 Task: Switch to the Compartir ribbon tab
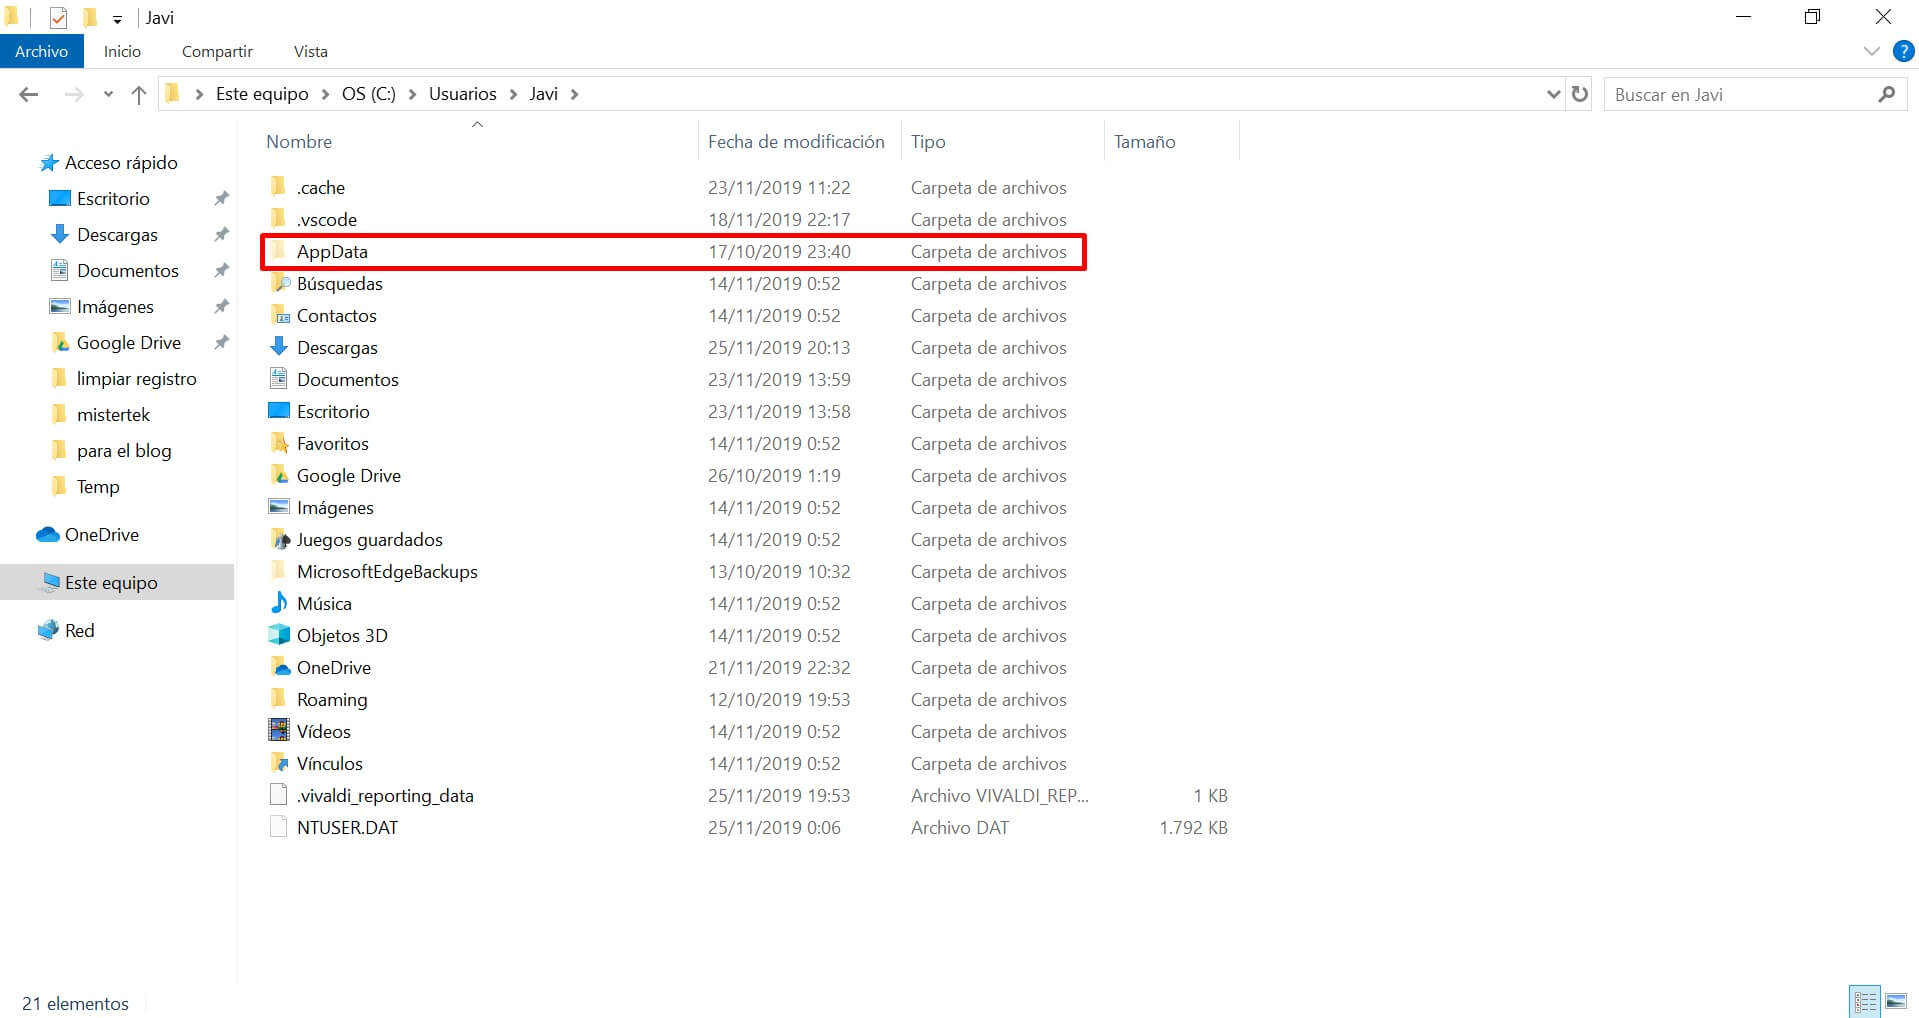point(217,51)
